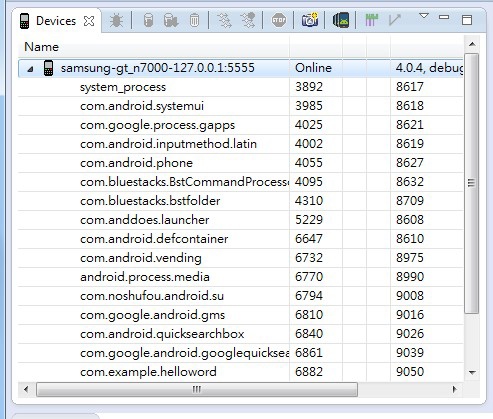This screenshot has width=493, height=419.
Task: Click the Name column header
Action: pos(154,47)
